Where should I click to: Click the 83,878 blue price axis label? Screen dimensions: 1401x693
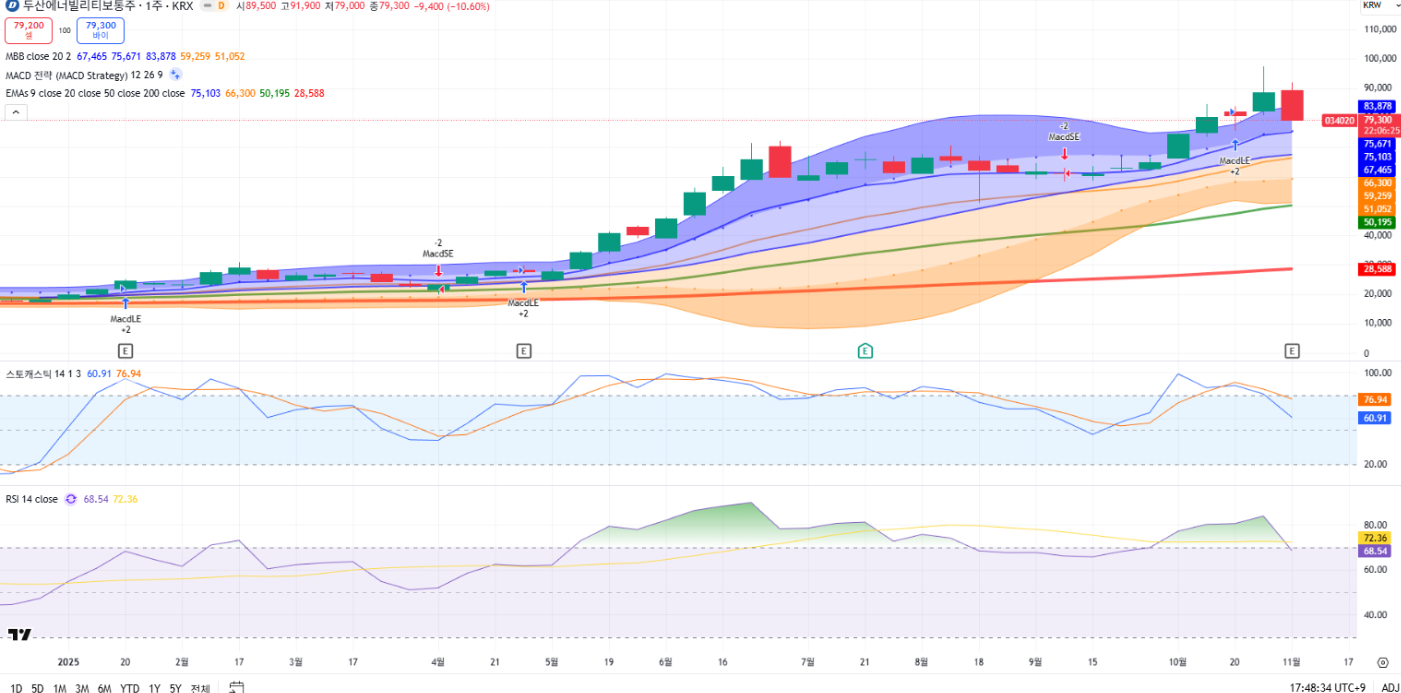pyautogui.click(x=1377, y=106)
